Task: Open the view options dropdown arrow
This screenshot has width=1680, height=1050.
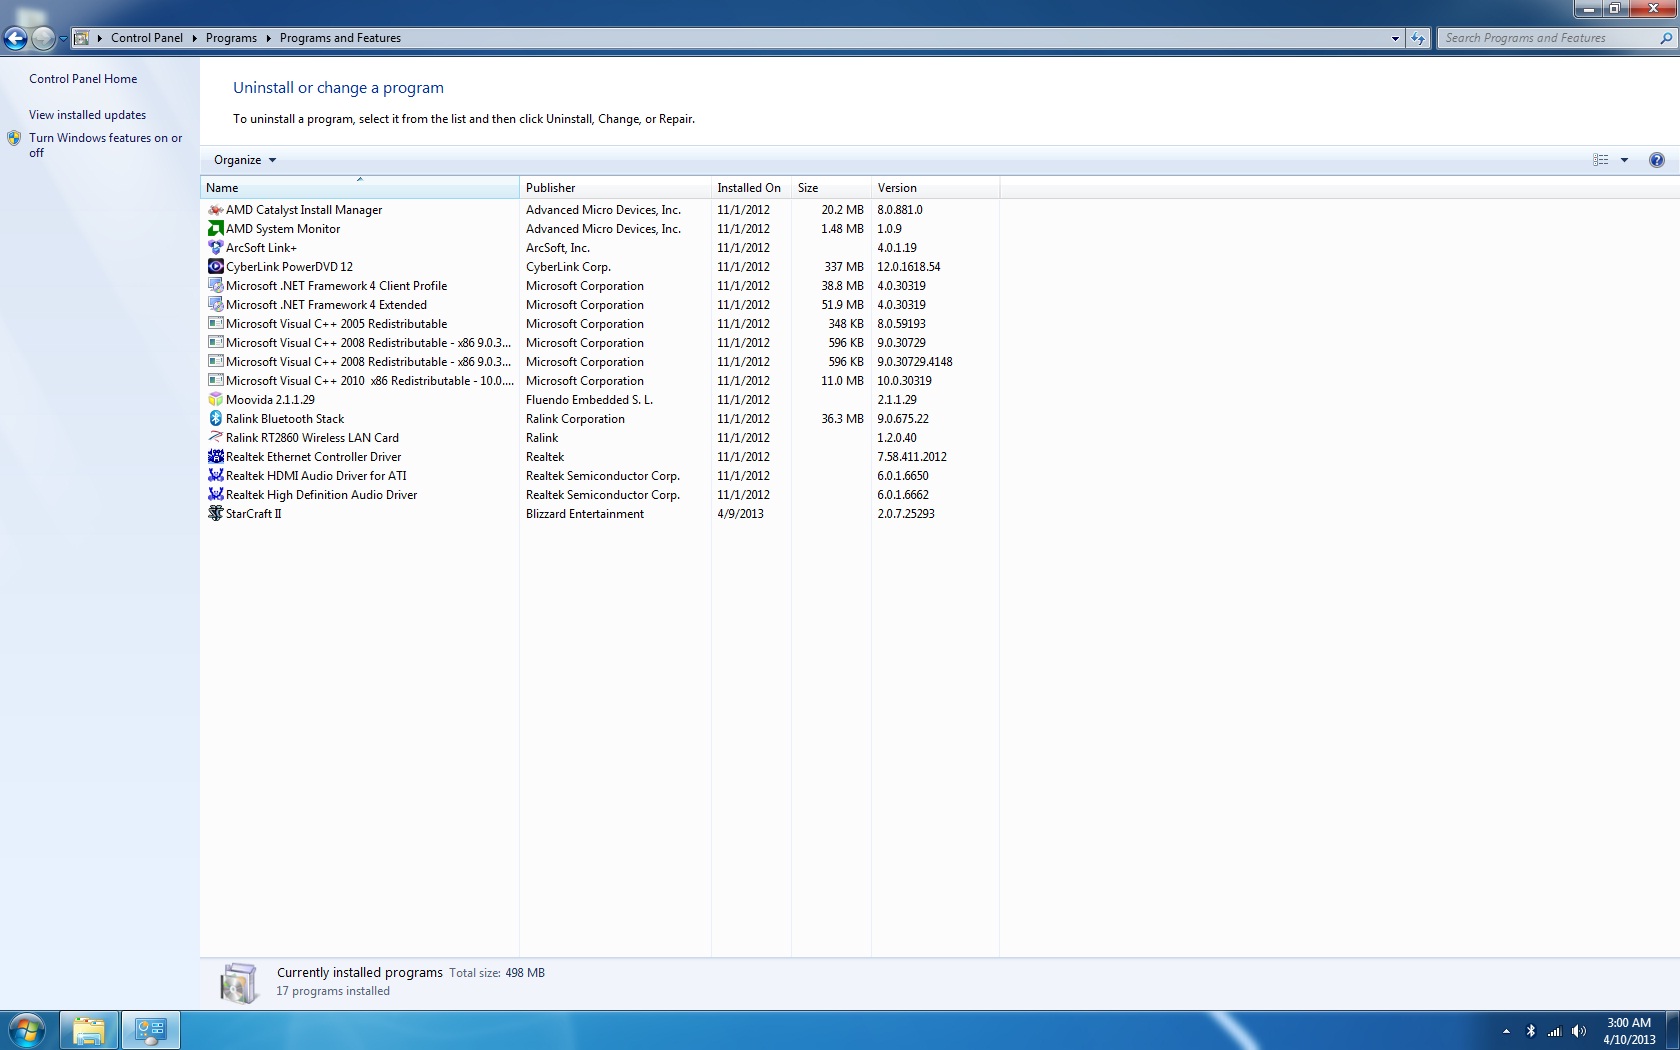Action: (1624, 160)
